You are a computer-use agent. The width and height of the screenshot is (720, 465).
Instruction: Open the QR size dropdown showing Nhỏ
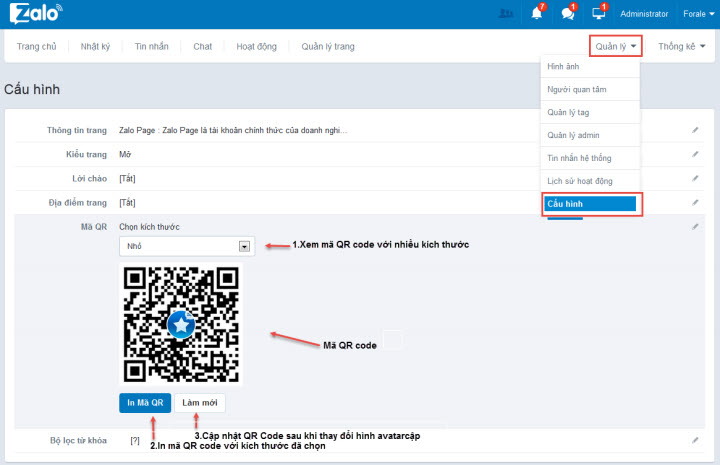tap(186, 246)
